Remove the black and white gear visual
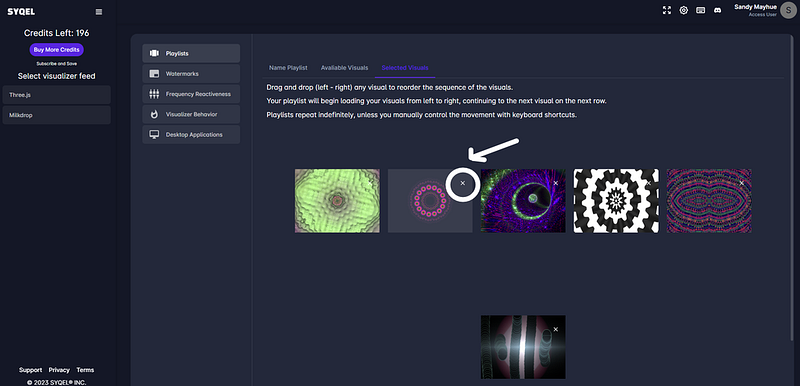800x386 pixels. [649, 183]
